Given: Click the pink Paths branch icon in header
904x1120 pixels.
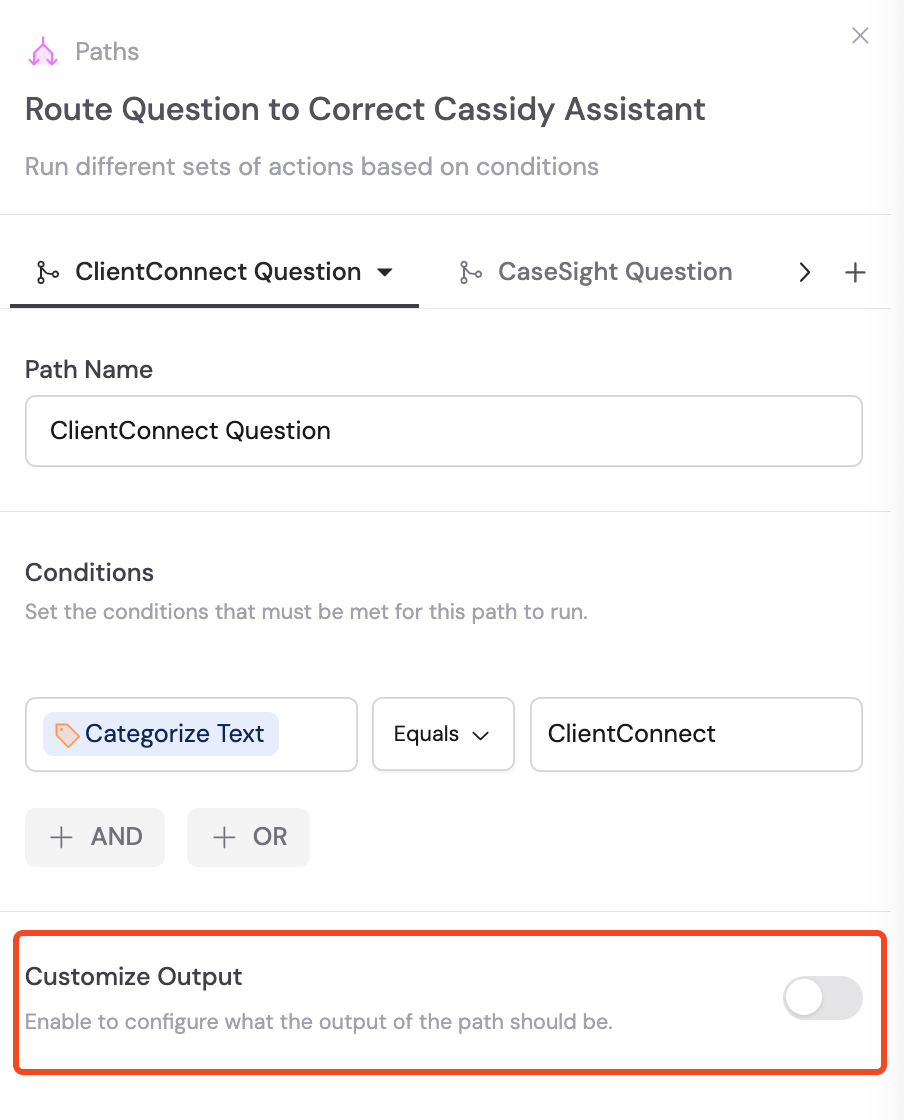Looking at the screenshot, I should [x=43, y=51].
